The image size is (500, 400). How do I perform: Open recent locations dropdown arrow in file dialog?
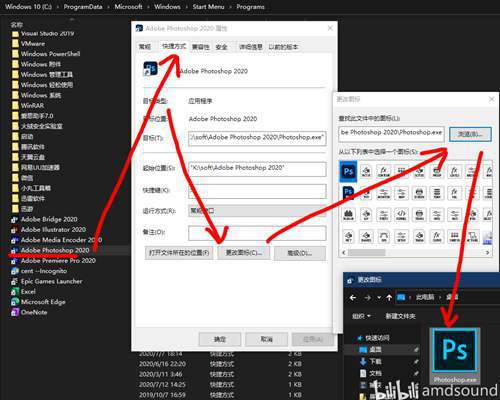click(379, 297)
